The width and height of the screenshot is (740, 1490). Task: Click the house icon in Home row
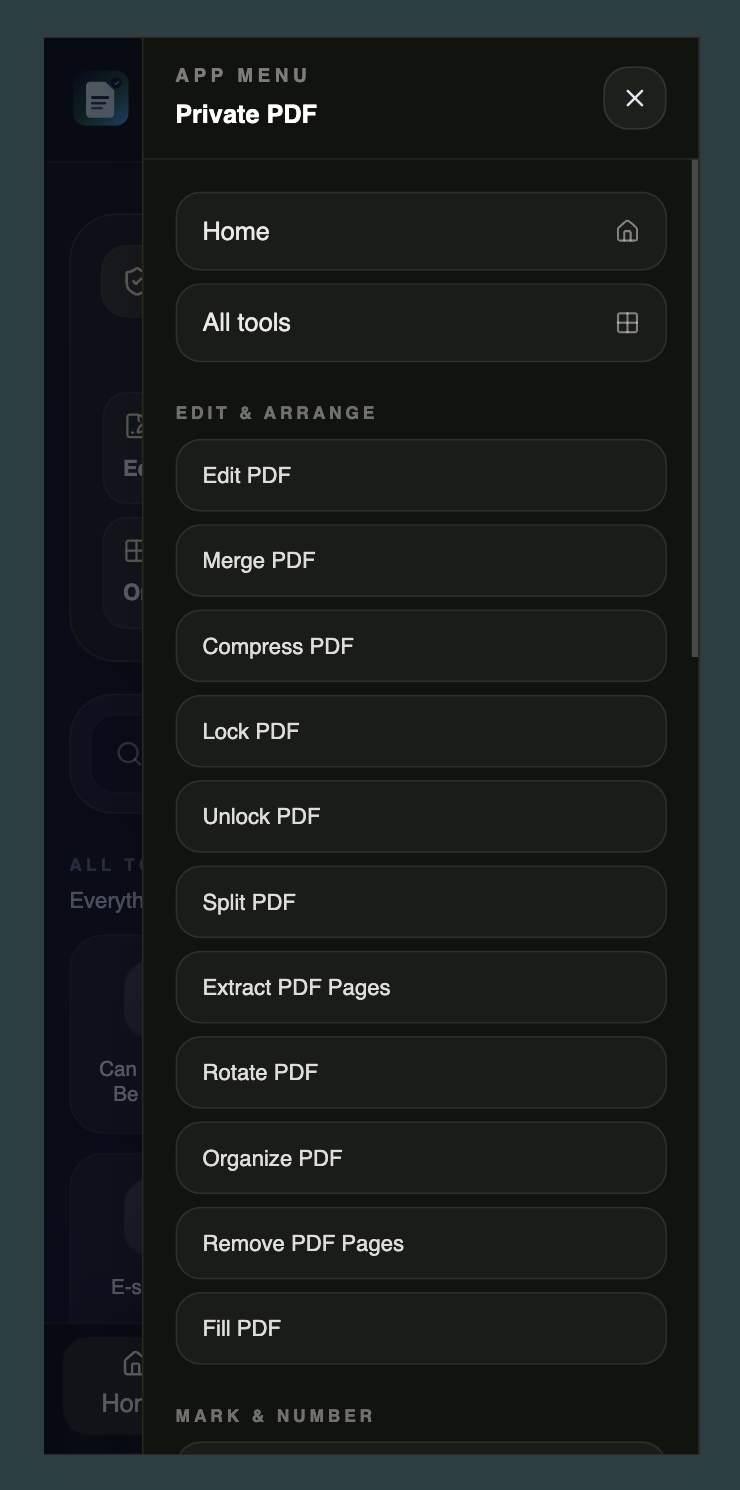pos(627,231)
